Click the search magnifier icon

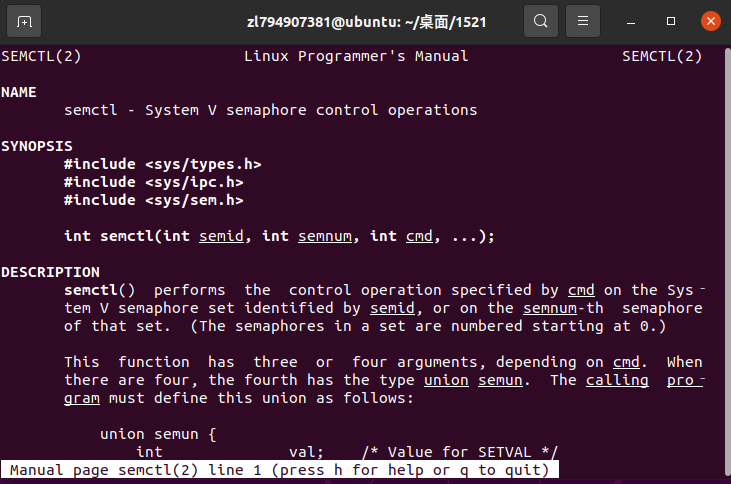tap(540, 21)
